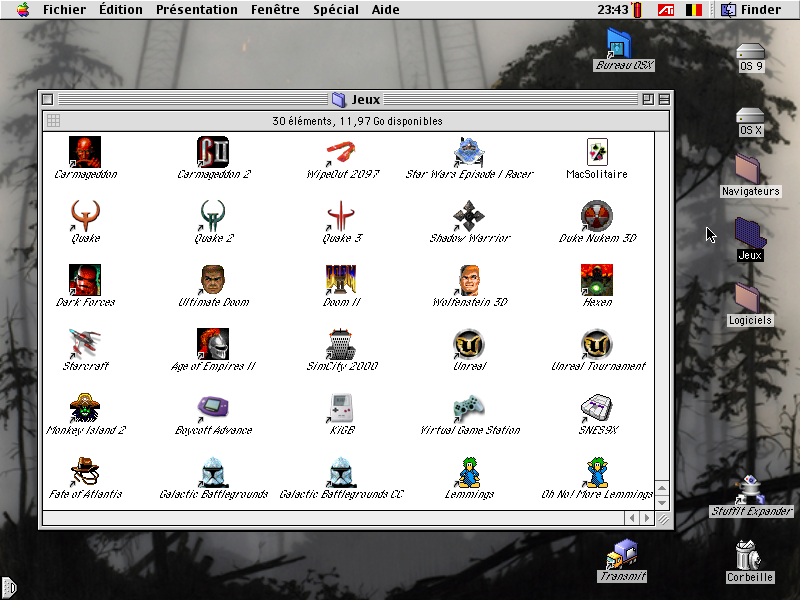Click the Shadow Warrior shuriken icon
The height and width of the screenshot is (600, 800).
coord(469,215)
